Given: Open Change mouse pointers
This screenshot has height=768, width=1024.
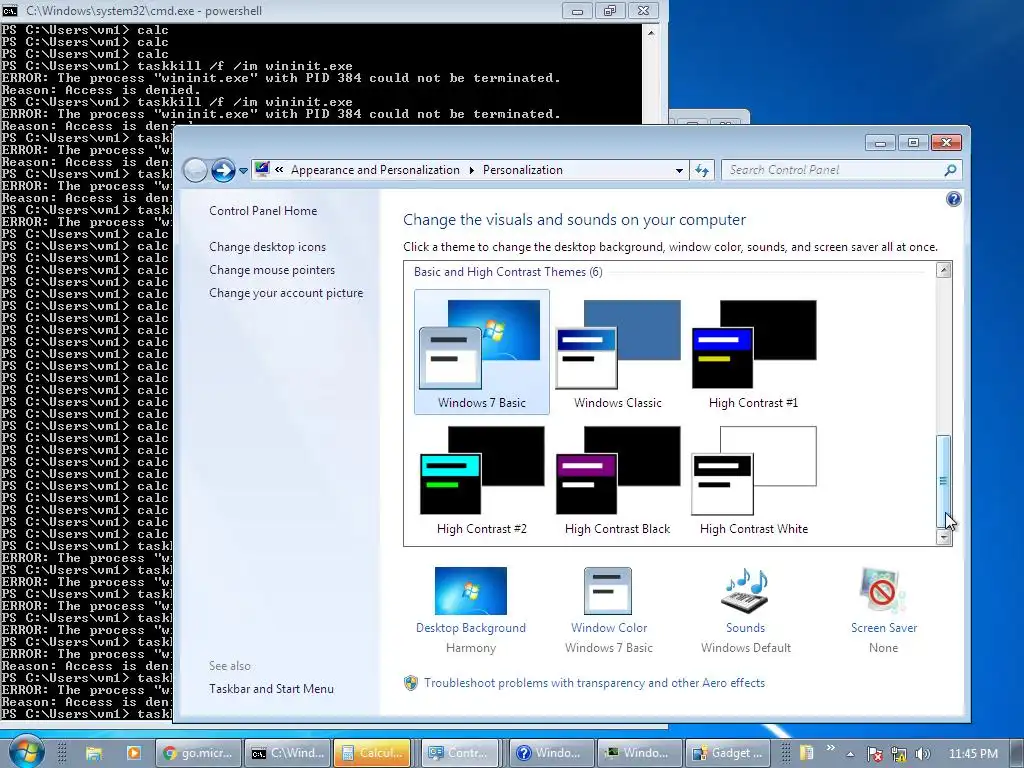Looking at the screenshot, I should (272, 270).
